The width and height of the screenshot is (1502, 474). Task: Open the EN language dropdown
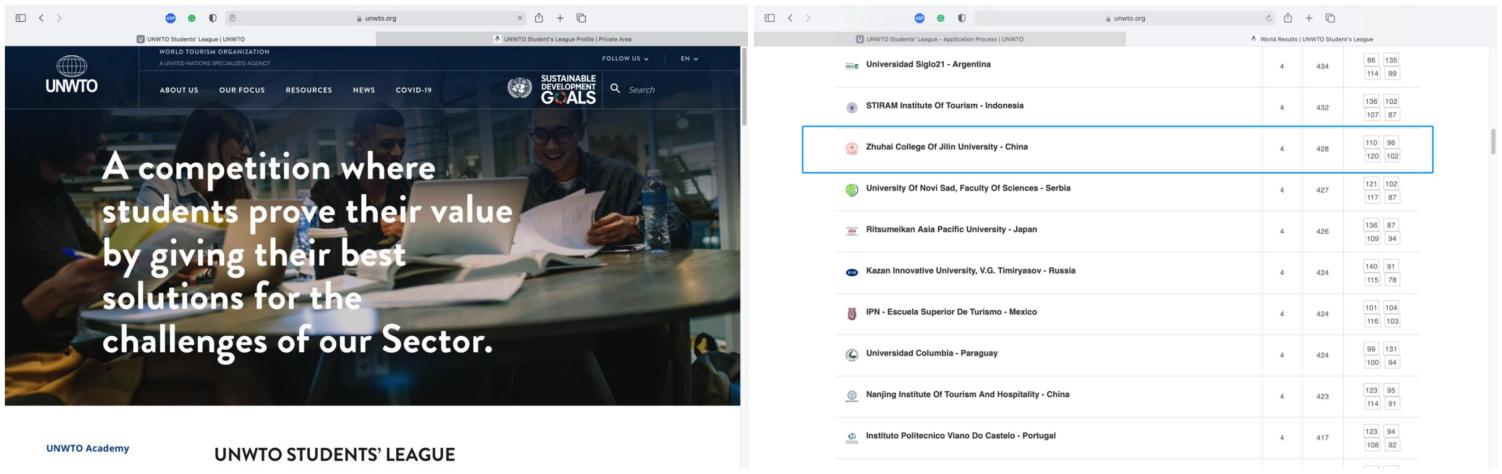(690, 59)
